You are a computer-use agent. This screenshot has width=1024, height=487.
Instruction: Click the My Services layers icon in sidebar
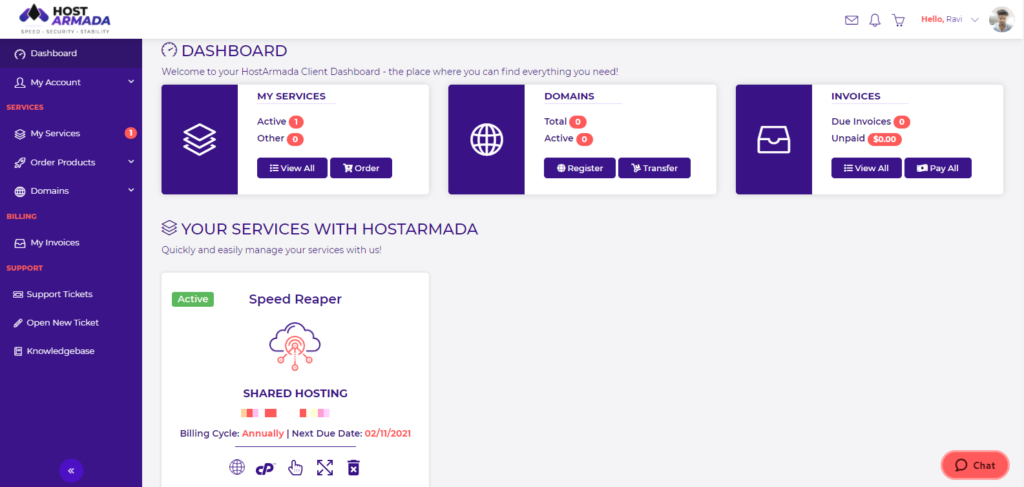click(x=20, y=134)
